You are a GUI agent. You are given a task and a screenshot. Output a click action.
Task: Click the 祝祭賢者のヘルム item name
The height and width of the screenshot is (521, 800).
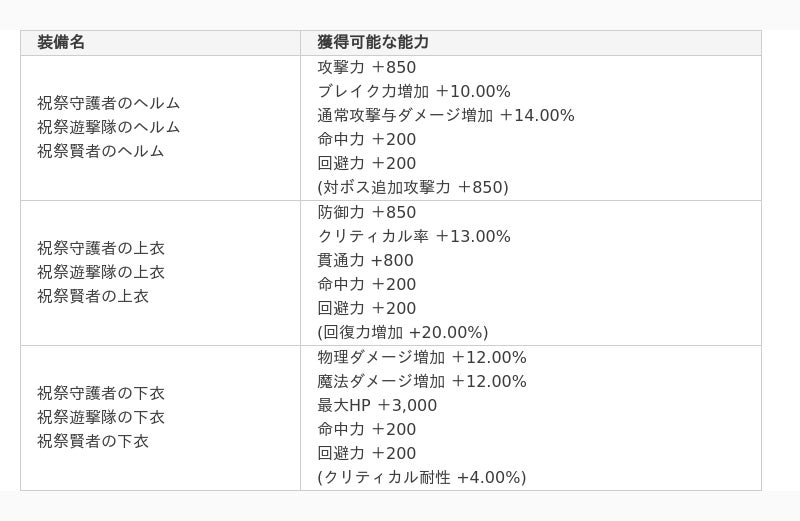tap(101, 151)
